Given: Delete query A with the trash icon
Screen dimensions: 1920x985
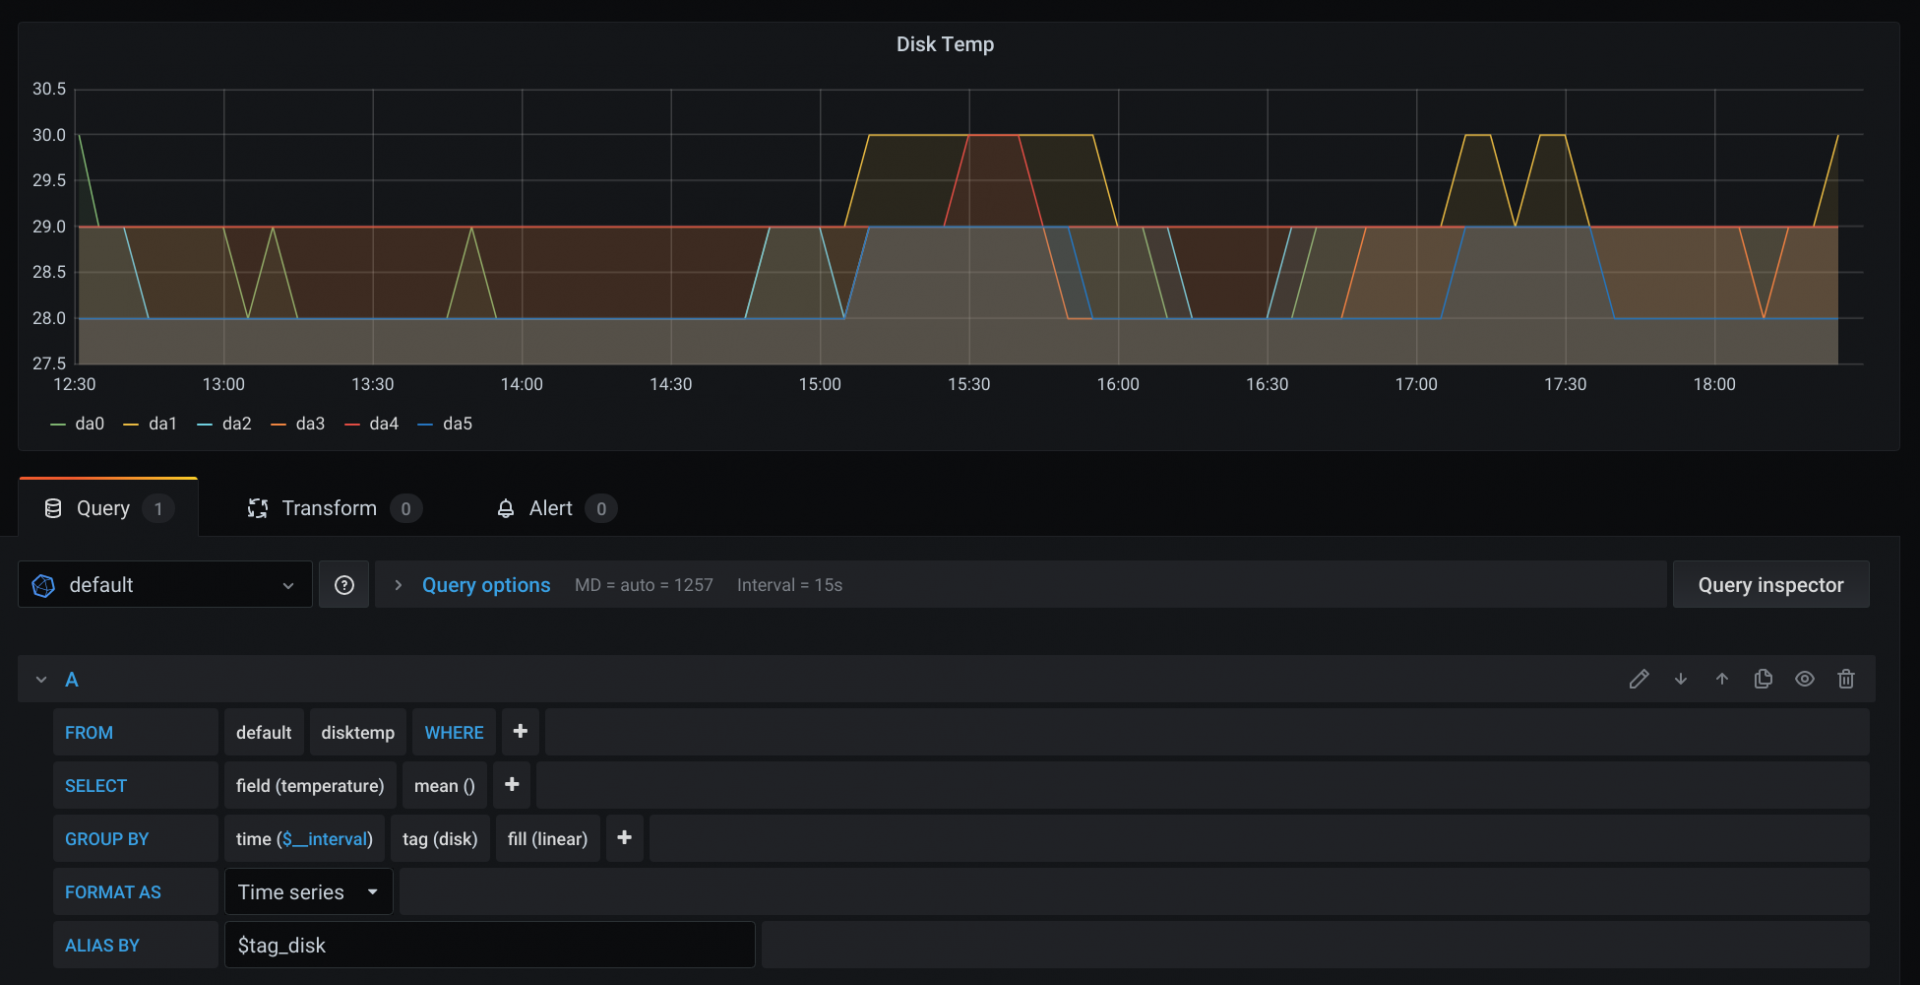Looking at the screenshot, I should click(1845, 679).
